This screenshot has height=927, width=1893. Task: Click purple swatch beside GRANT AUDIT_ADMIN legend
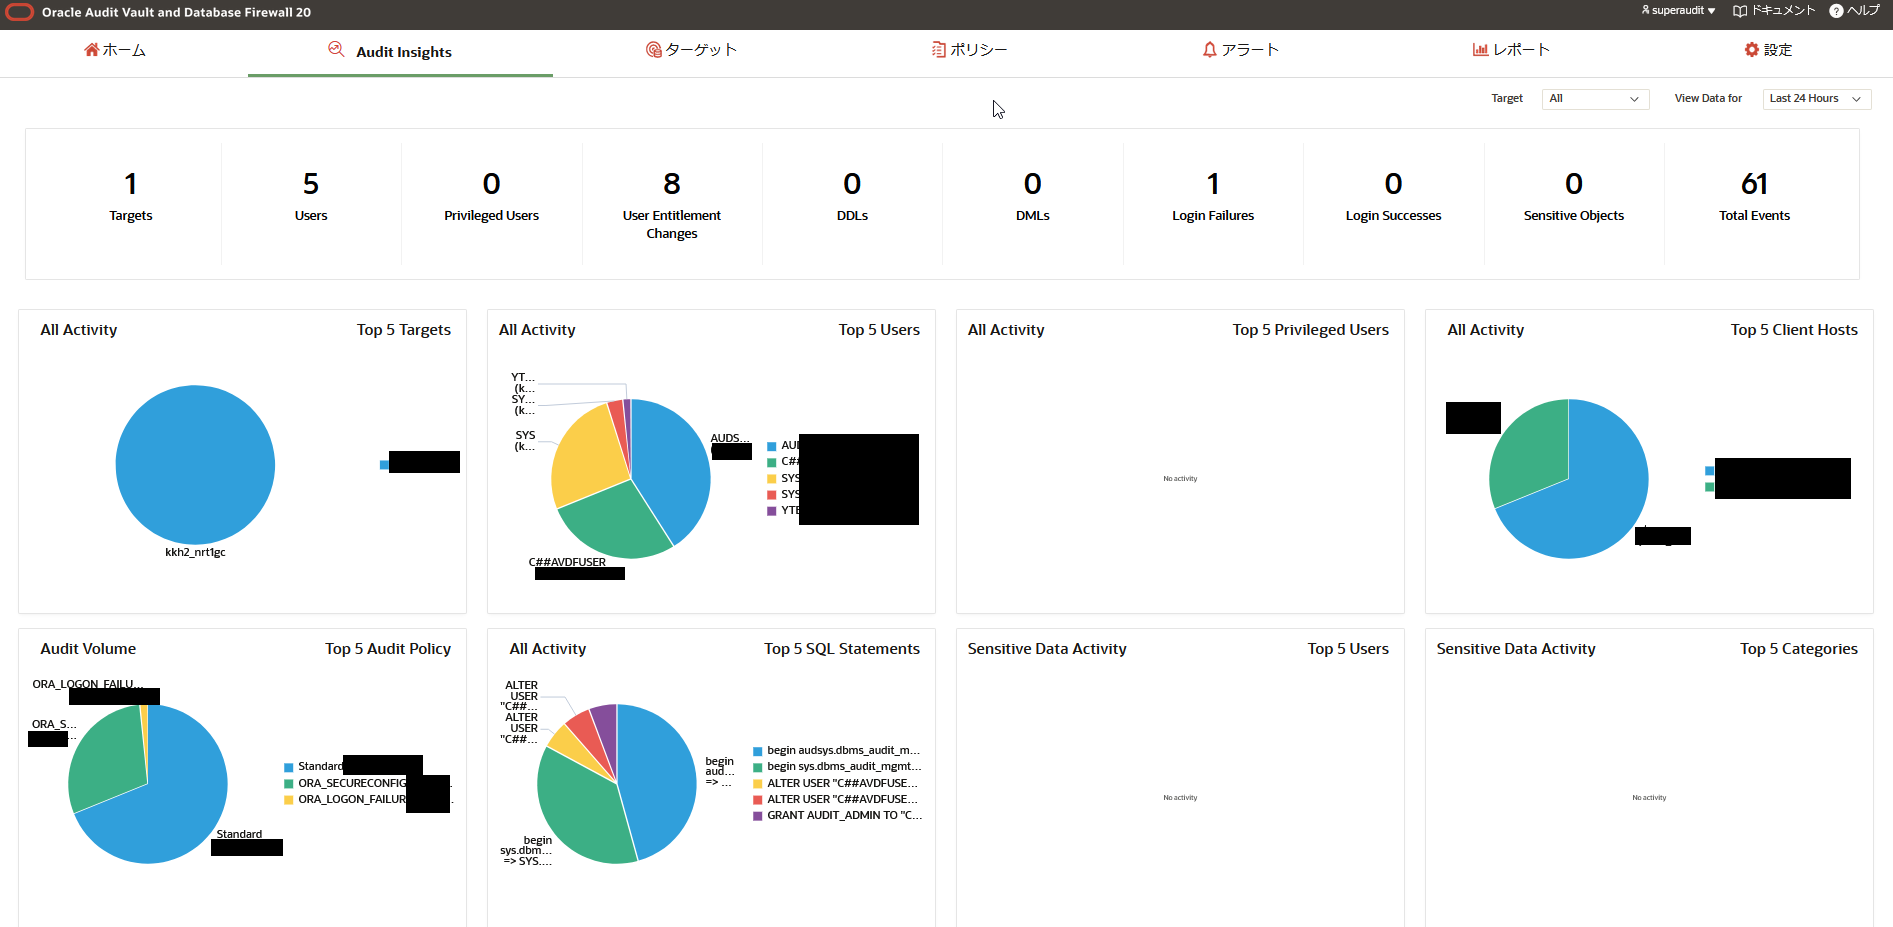[x=758, y=816]
